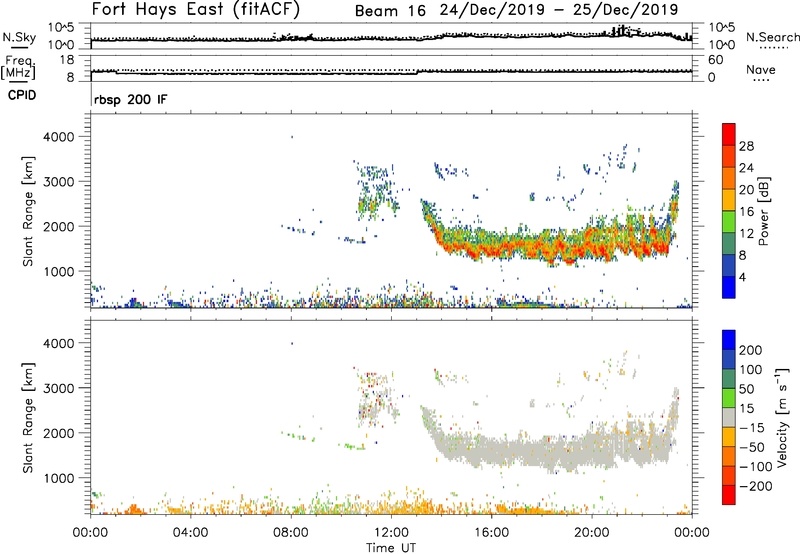This screenshot has height=554, width=800.
Task: Click the '4000' tick on power panel
Action: tap(58, 137)
